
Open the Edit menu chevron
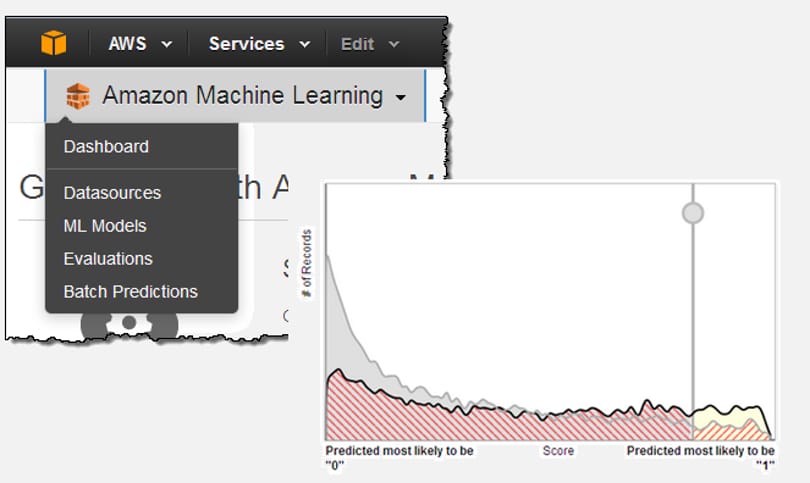click(394, 44)
